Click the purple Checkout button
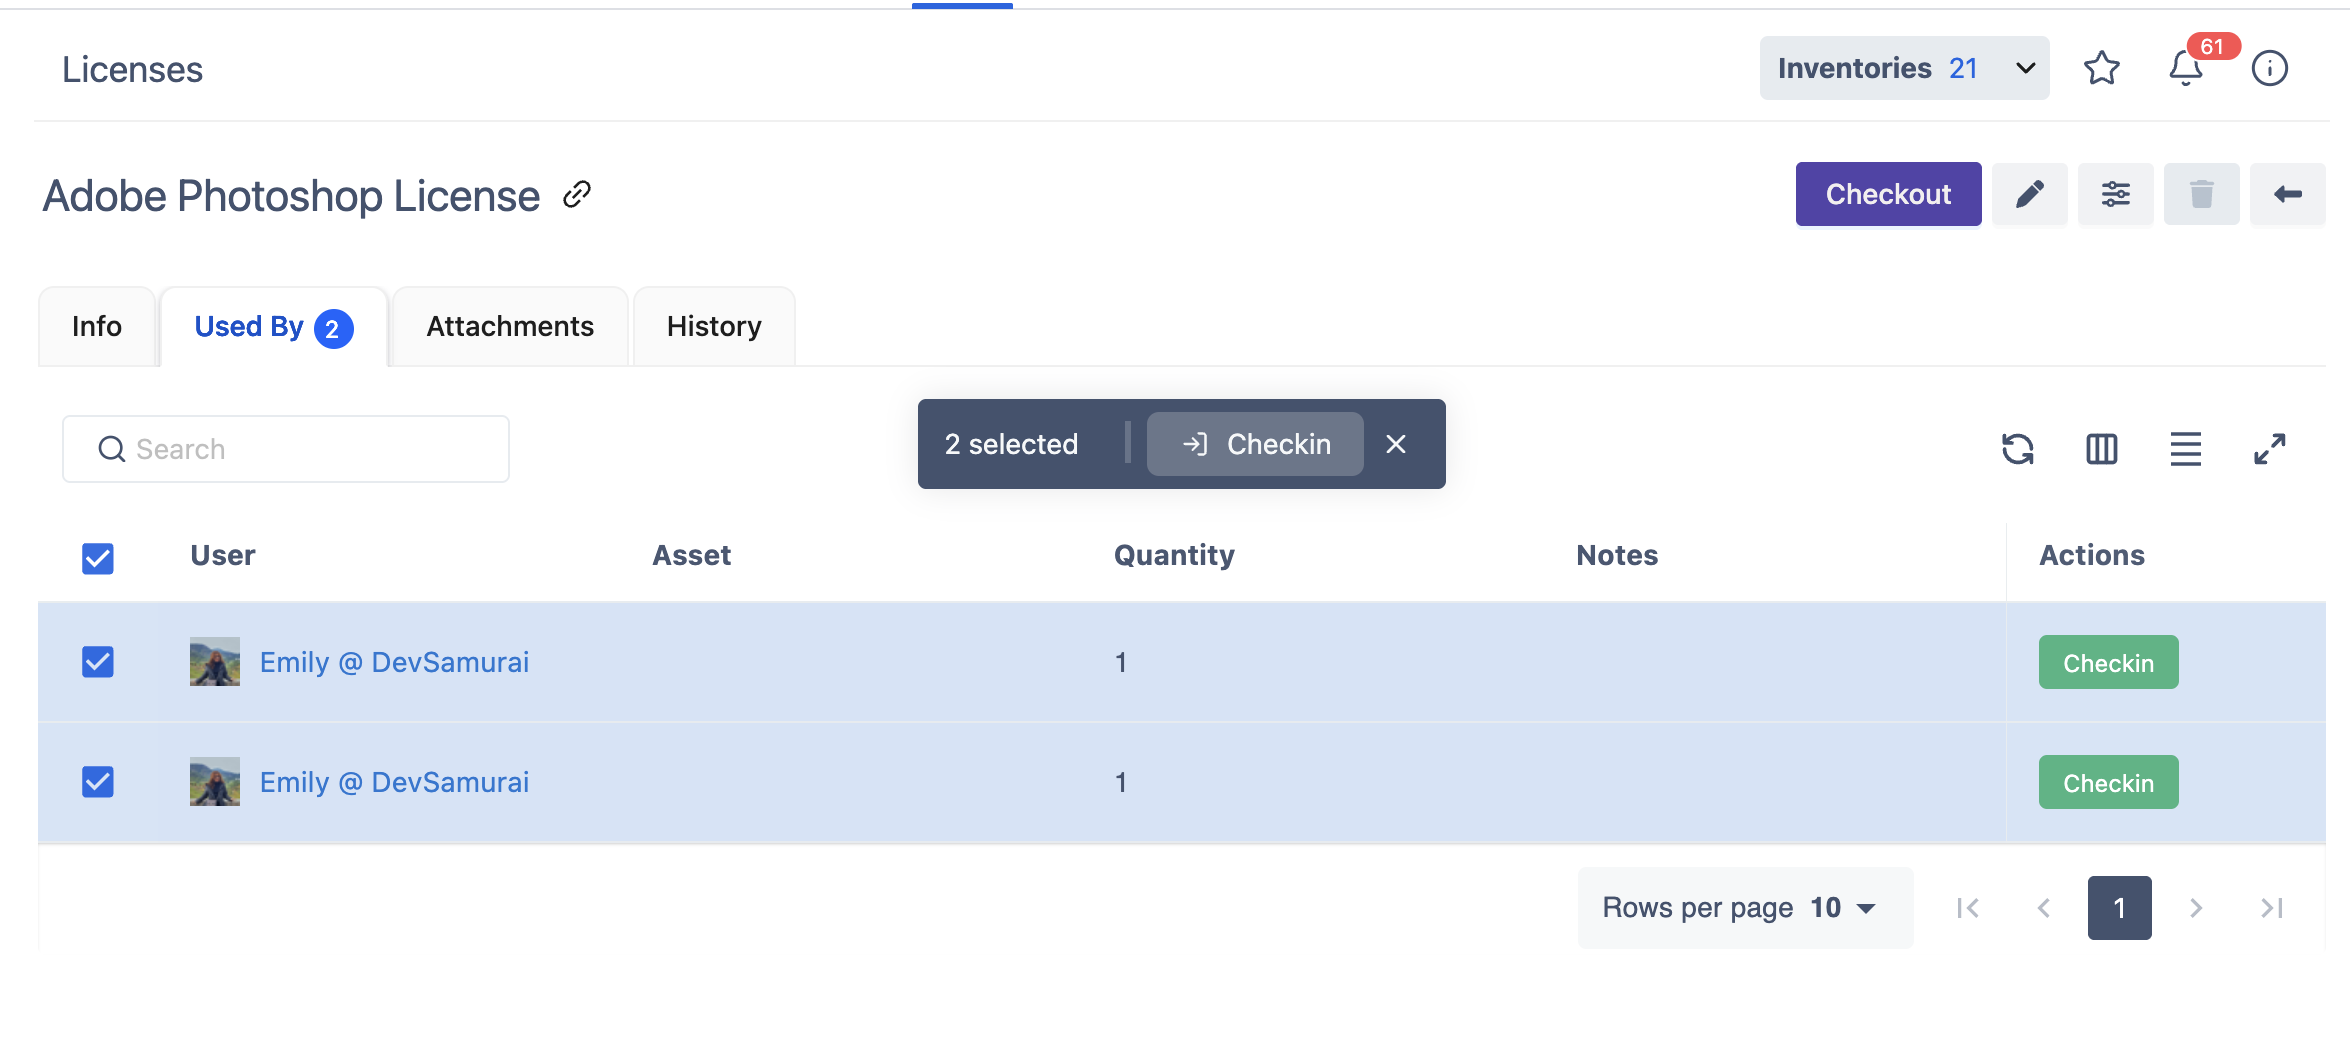The height and width of the screenshot is (1046, 2350). pos(1887,194)
